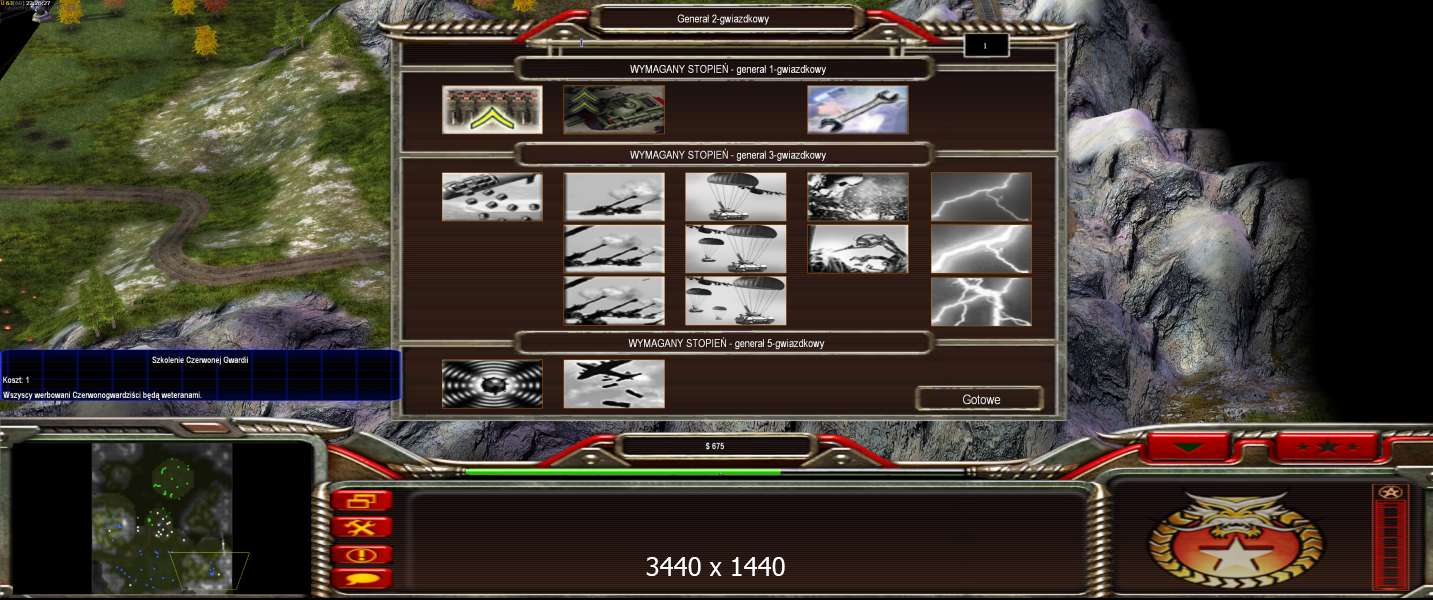
Task: Click the red power level bar
Action: pos(1390,545)
